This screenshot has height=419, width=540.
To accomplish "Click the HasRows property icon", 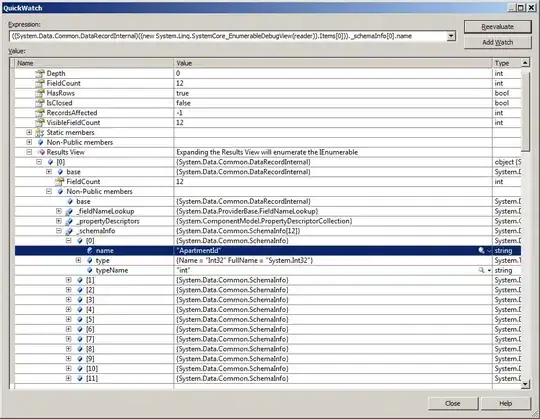I will pyautogui.click(x=40, y=93).
